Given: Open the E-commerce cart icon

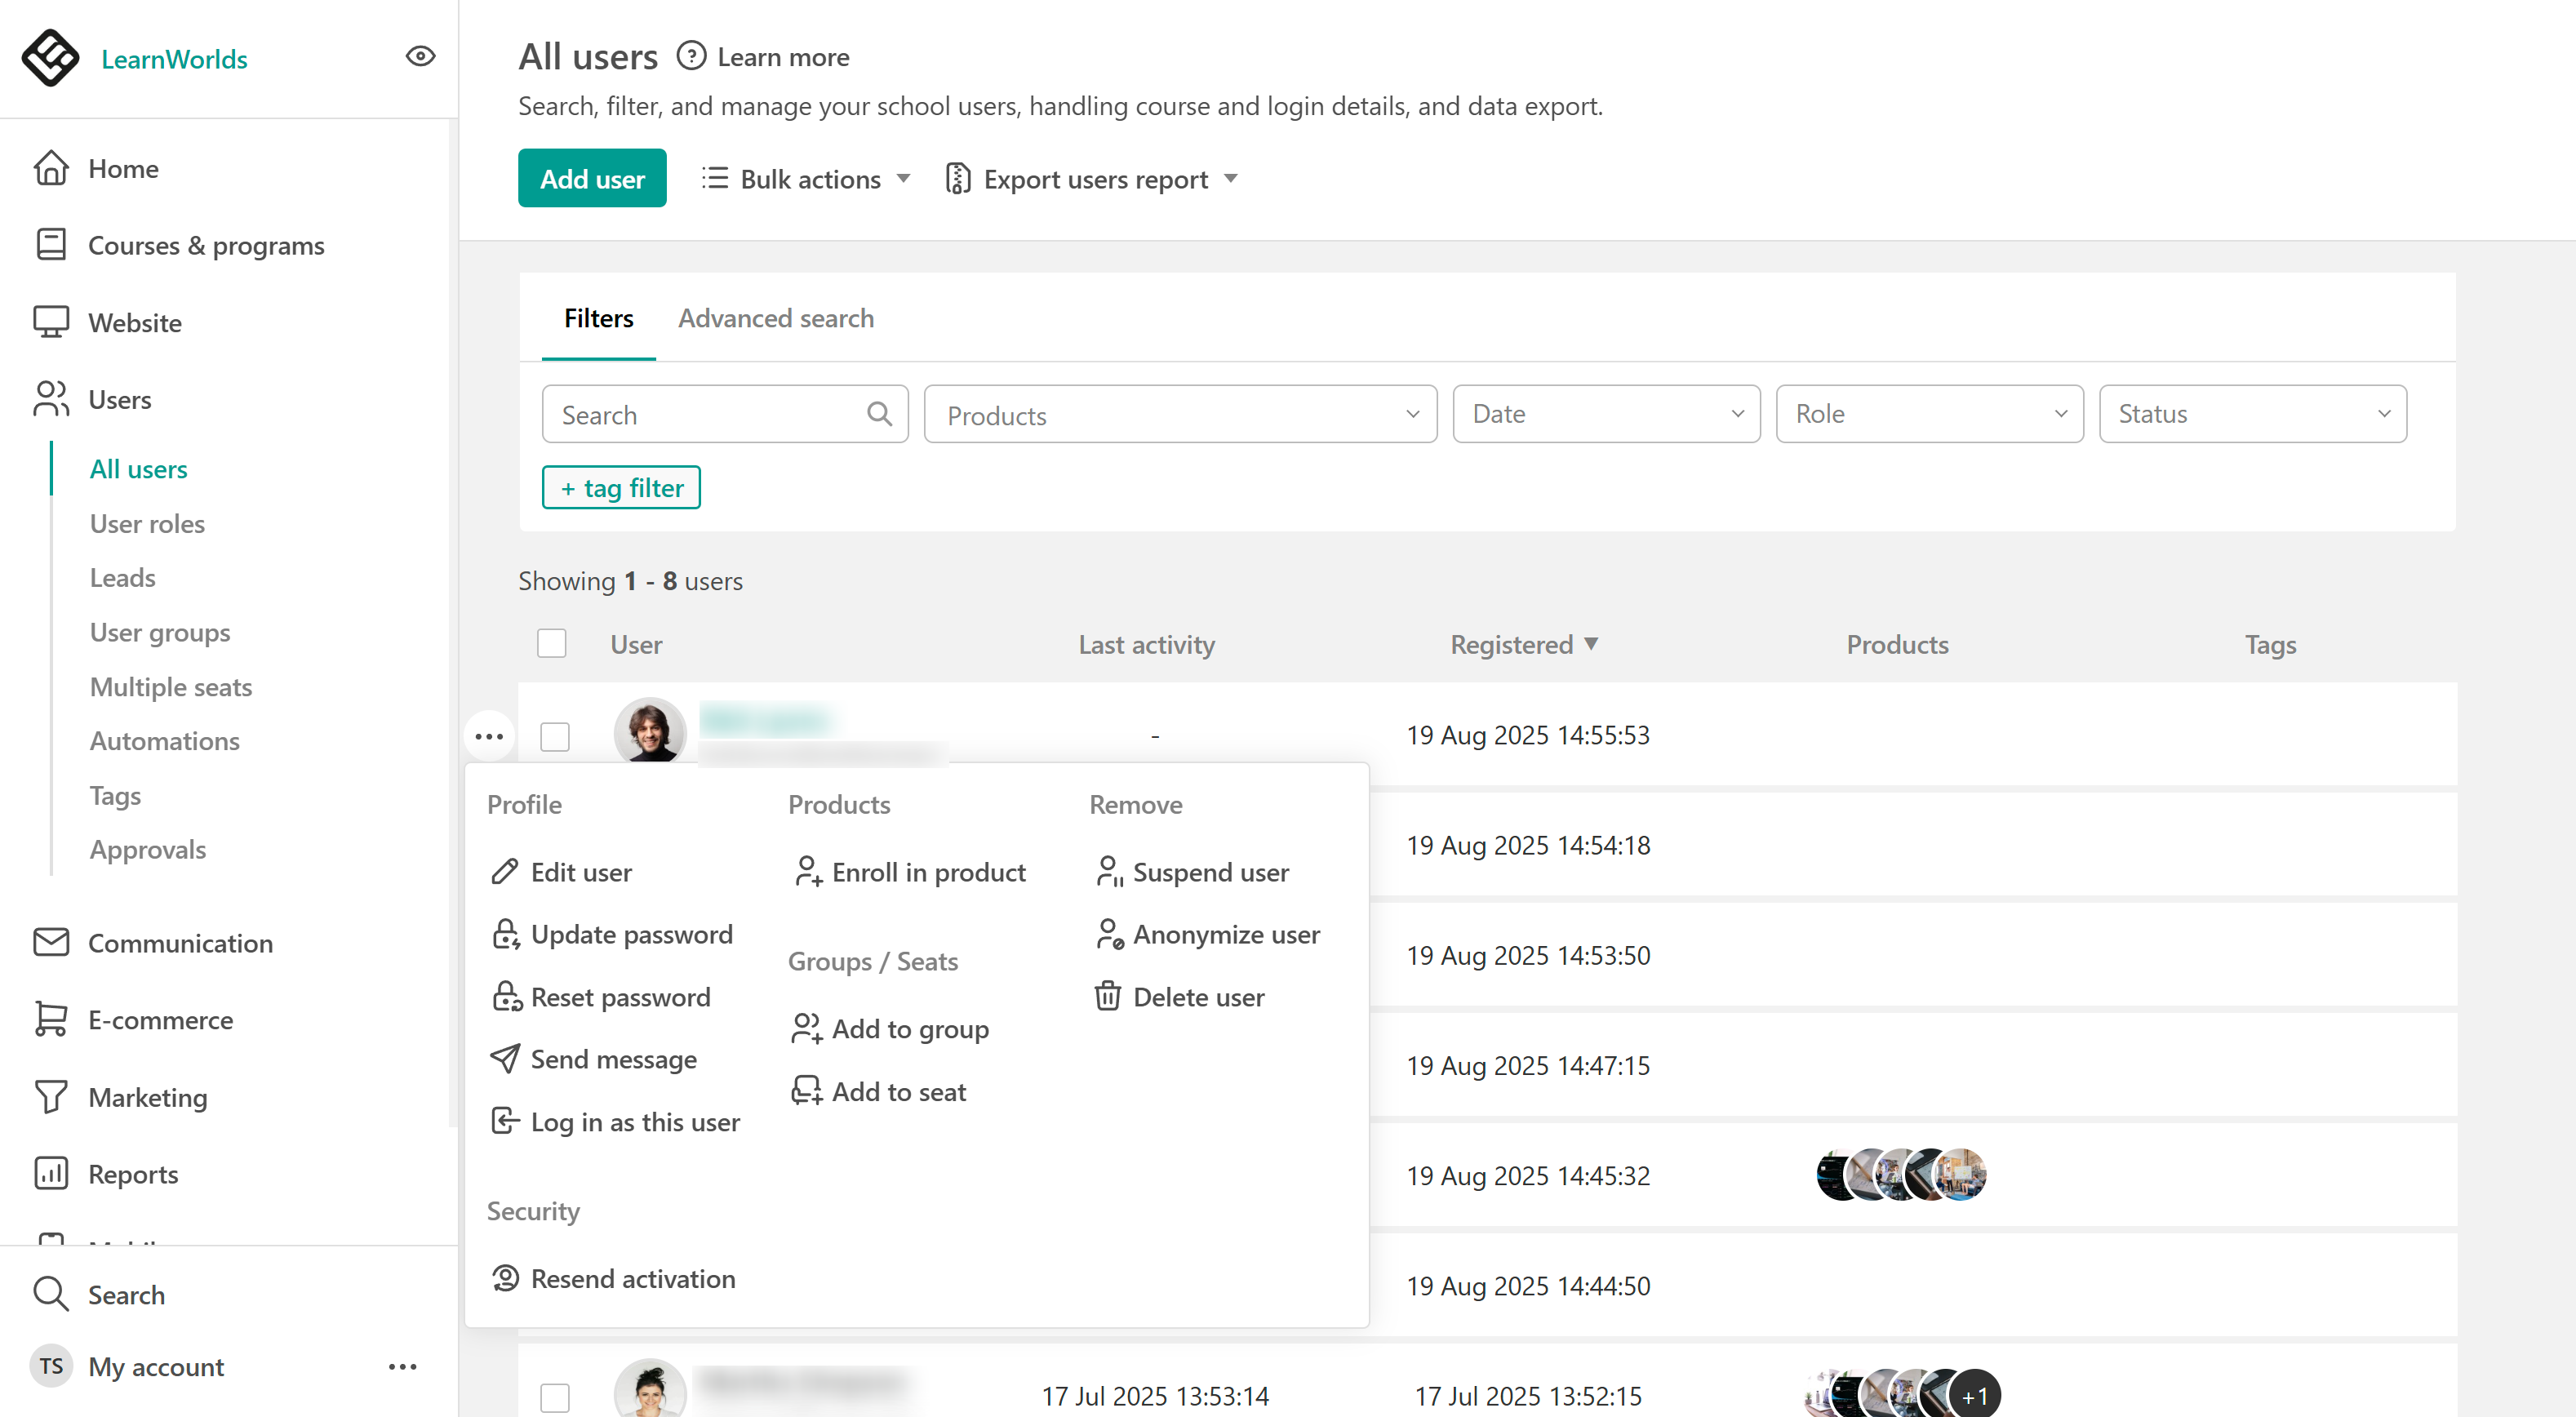Looking at the screenshot, I should click(51, 1020).
